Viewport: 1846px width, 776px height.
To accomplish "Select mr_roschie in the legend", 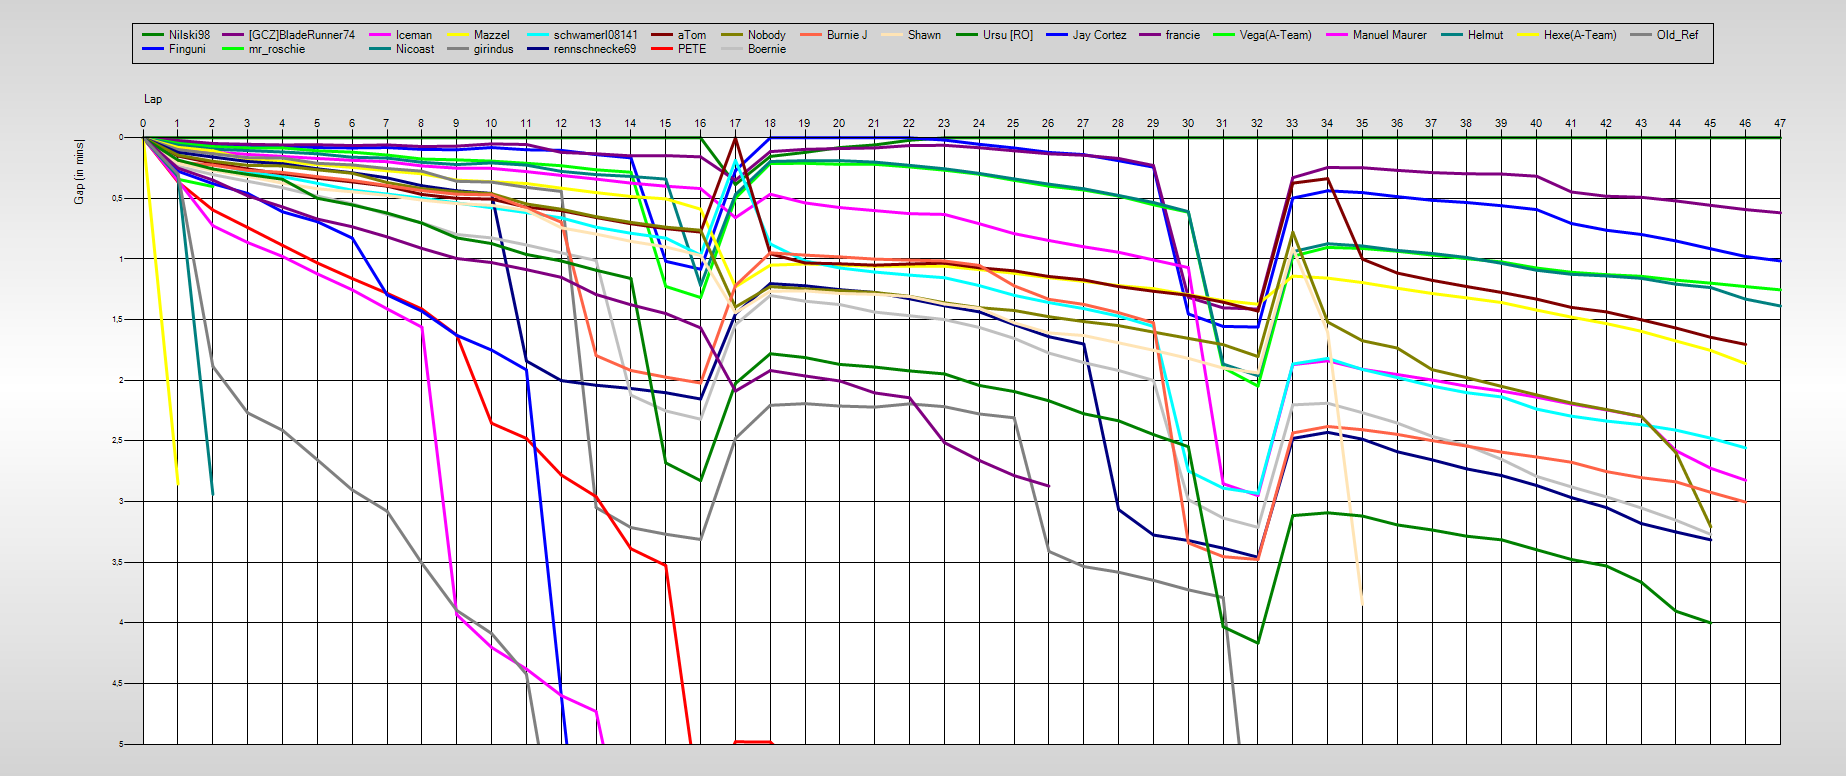I will [x=276, y=49].
